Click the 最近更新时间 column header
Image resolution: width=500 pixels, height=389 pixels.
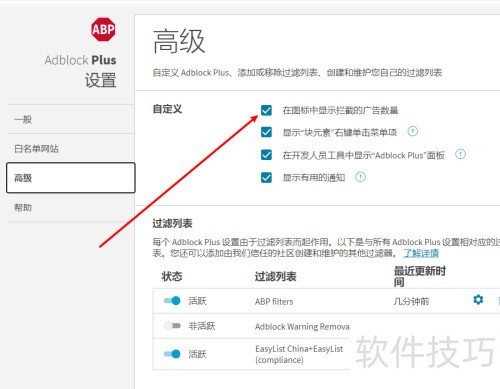coord(420,277)
